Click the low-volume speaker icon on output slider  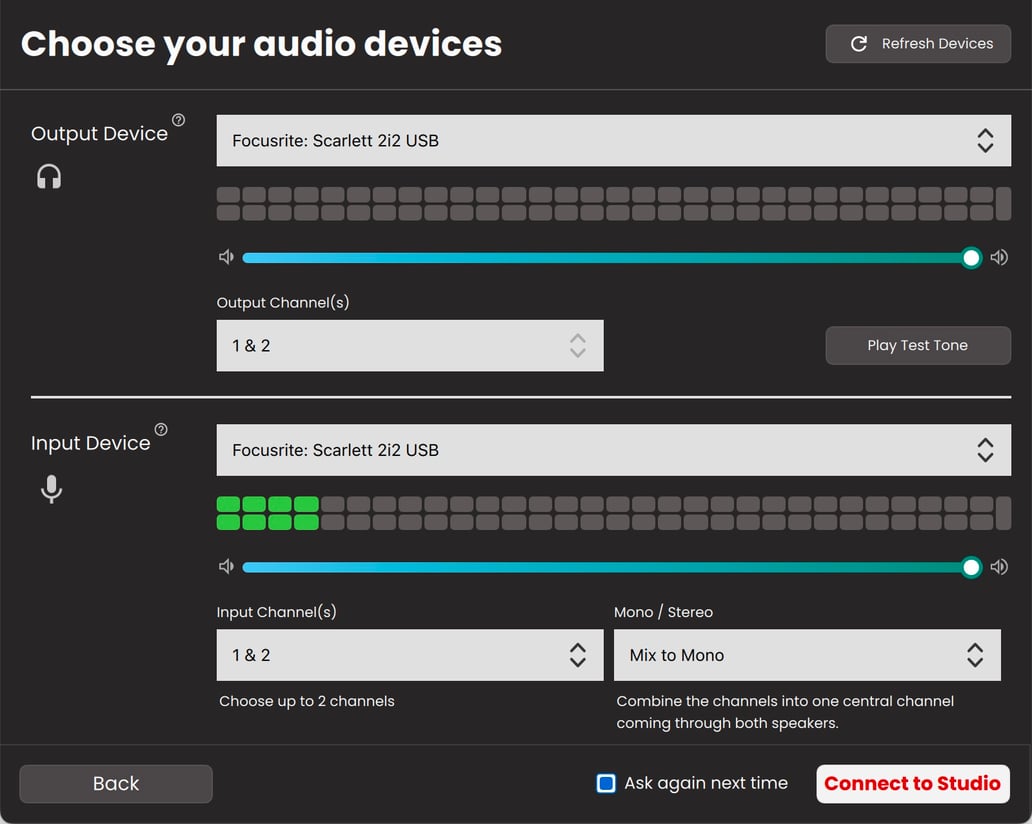[x=226, y=258]
